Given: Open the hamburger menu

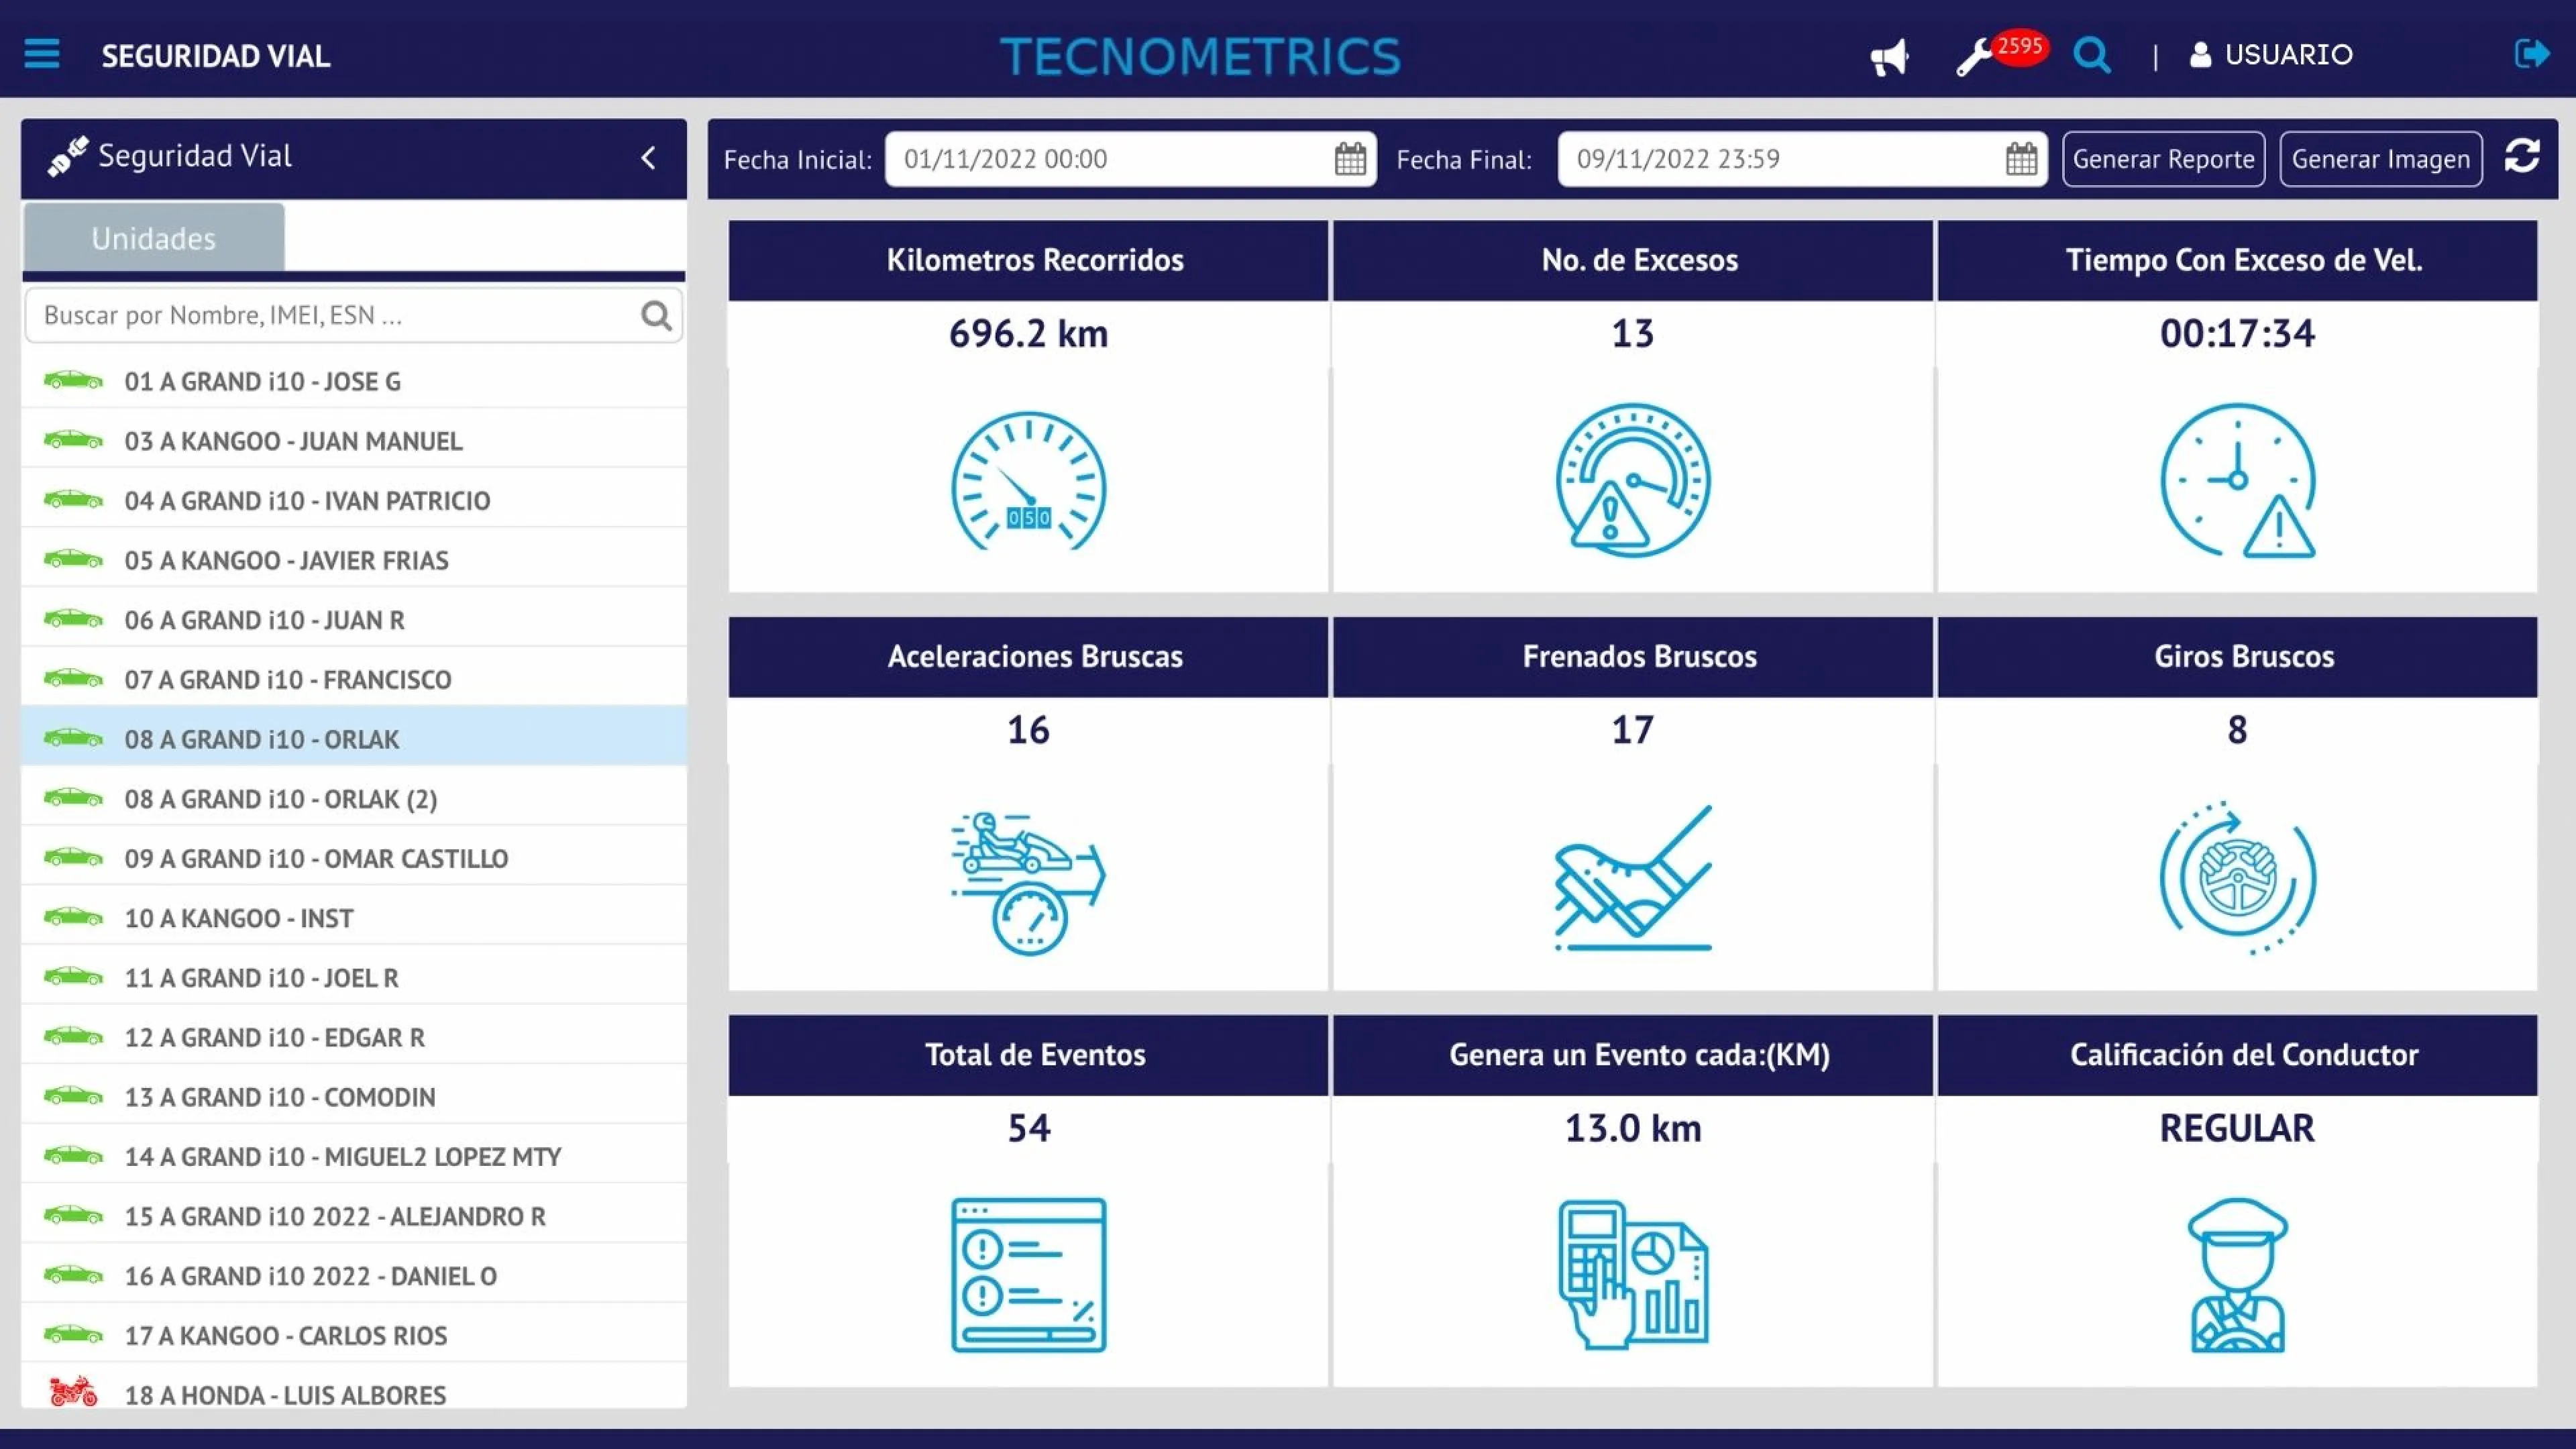Looking at the screenshot, I should 41,54.
